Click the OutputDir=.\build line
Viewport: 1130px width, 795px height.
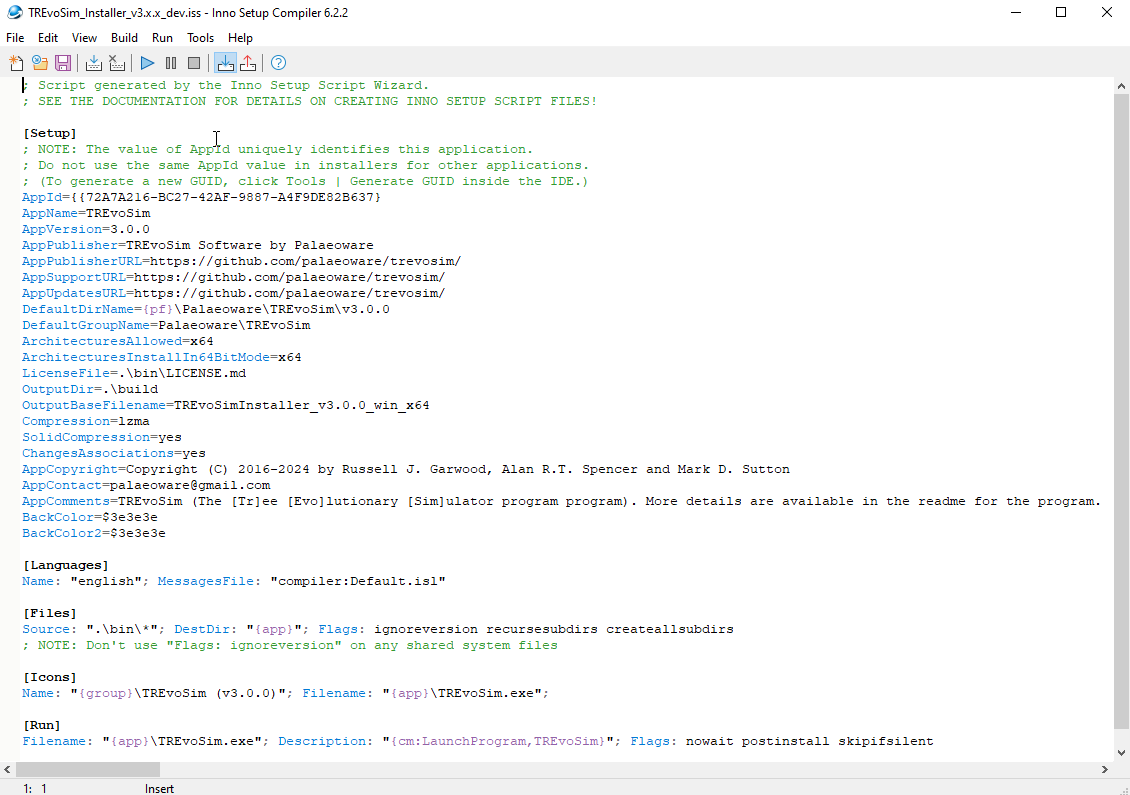(89, 389)
